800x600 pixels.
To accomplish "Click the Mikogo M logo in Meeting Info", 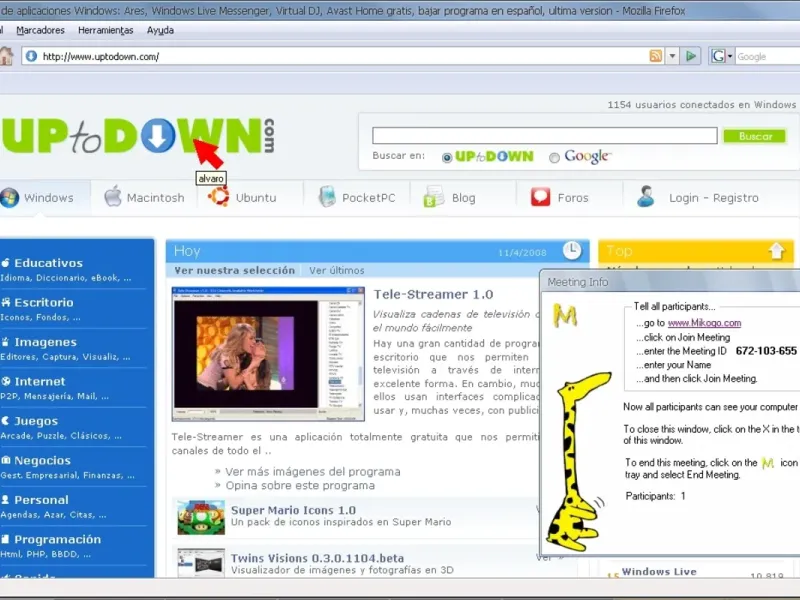I will pyautogui.click(x=565, y=316).
